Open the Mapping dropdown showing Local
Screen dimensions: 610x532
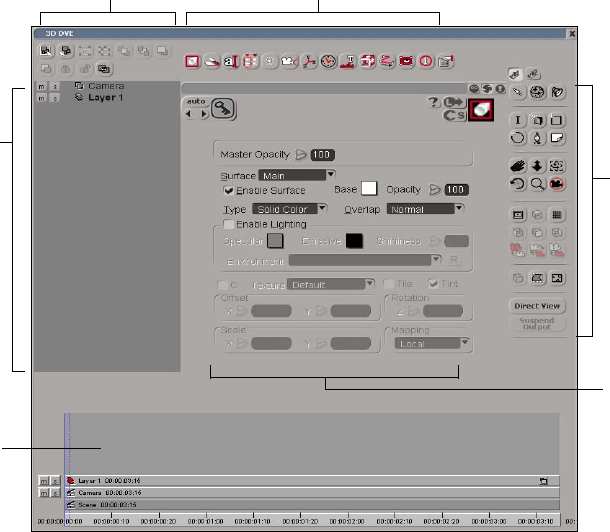tap(432, 344)
